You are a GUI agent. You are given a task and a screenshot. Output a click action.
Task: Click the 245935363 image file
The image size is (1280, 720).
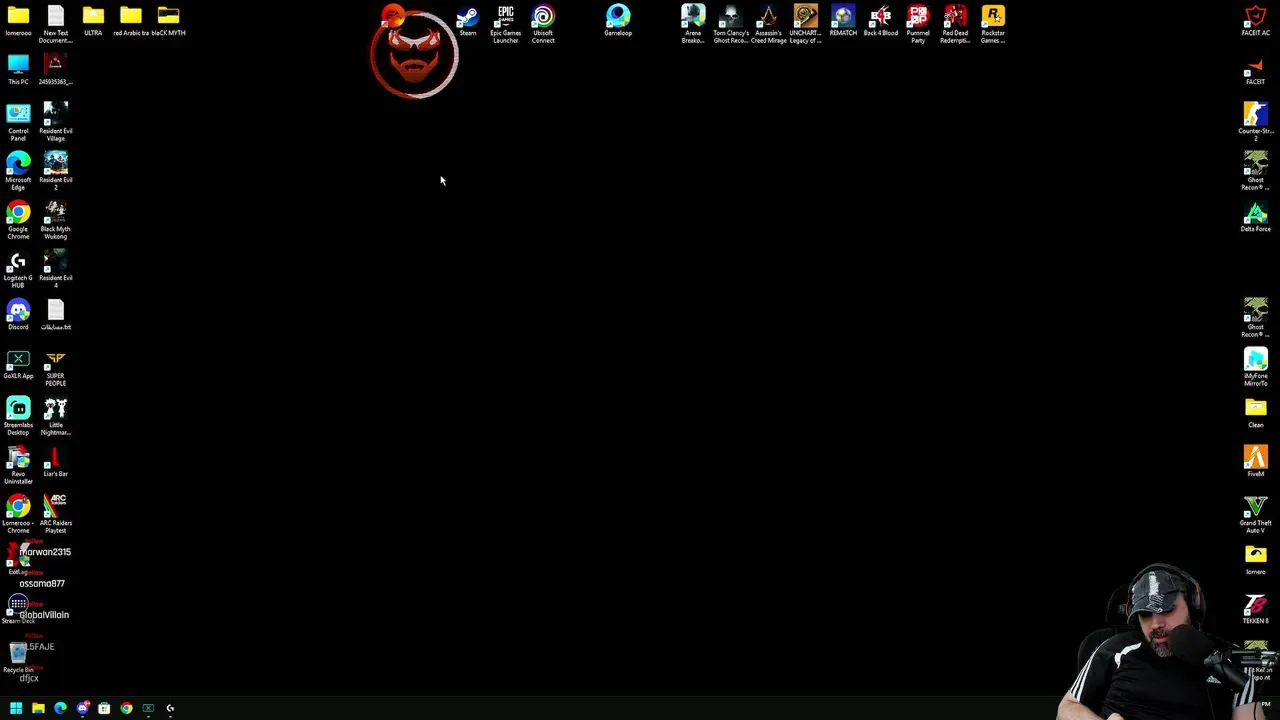coord(56,70)
